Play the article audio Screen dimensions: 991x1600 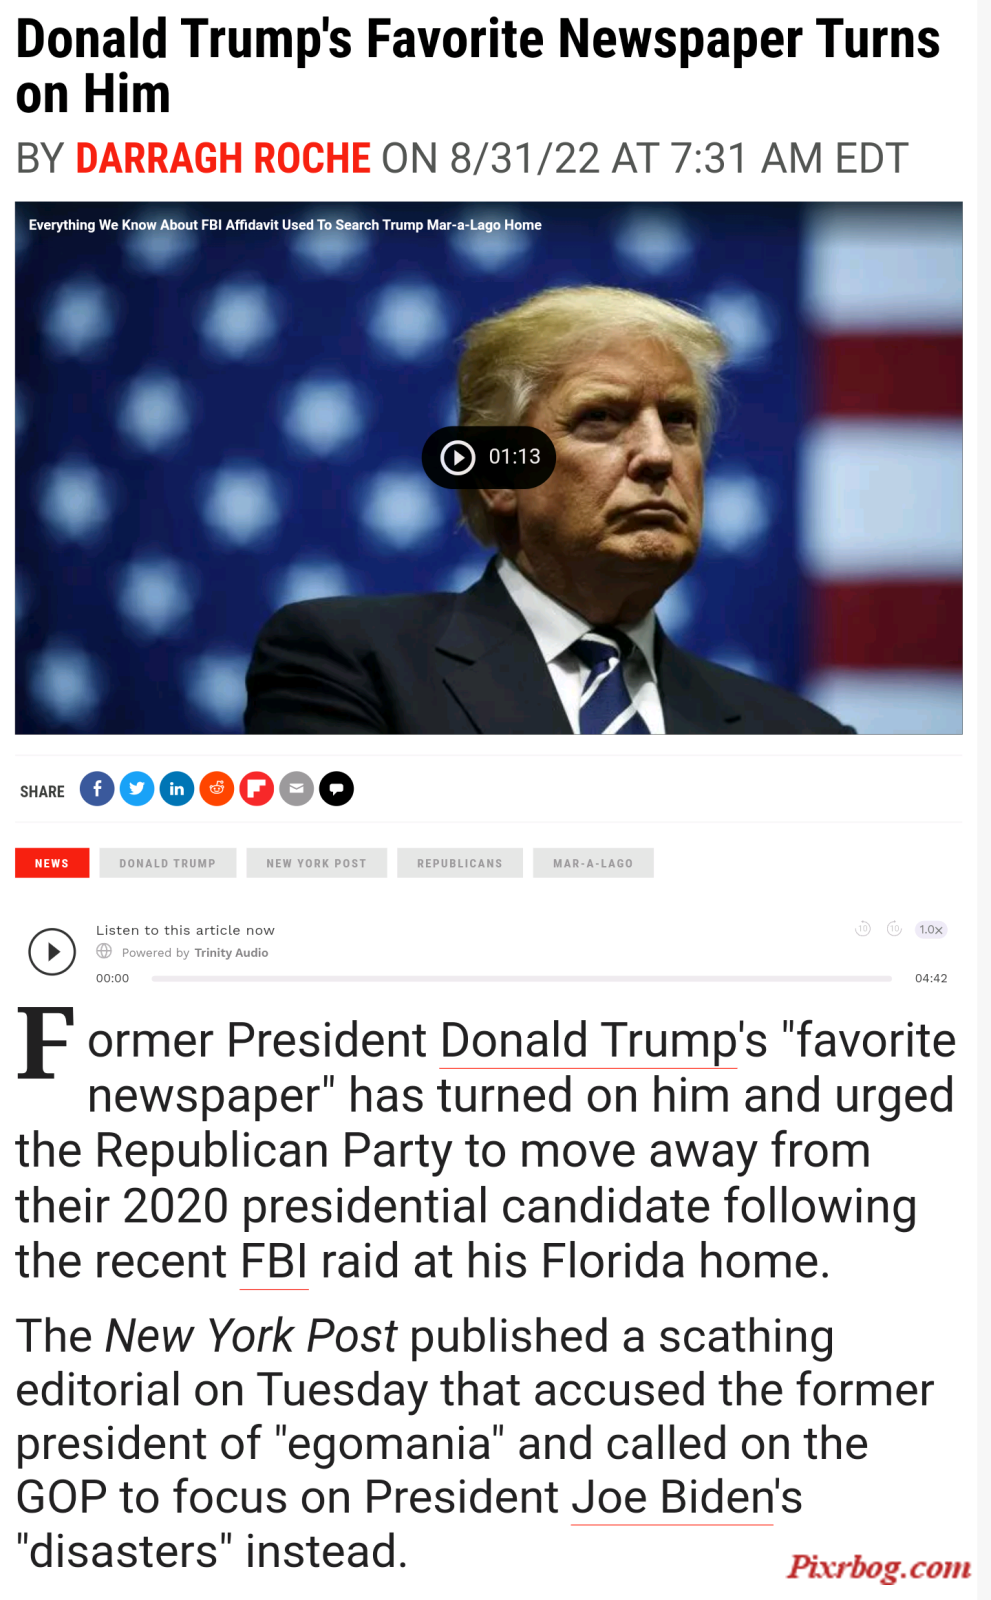pyautogui.click(x=52, y=951)
